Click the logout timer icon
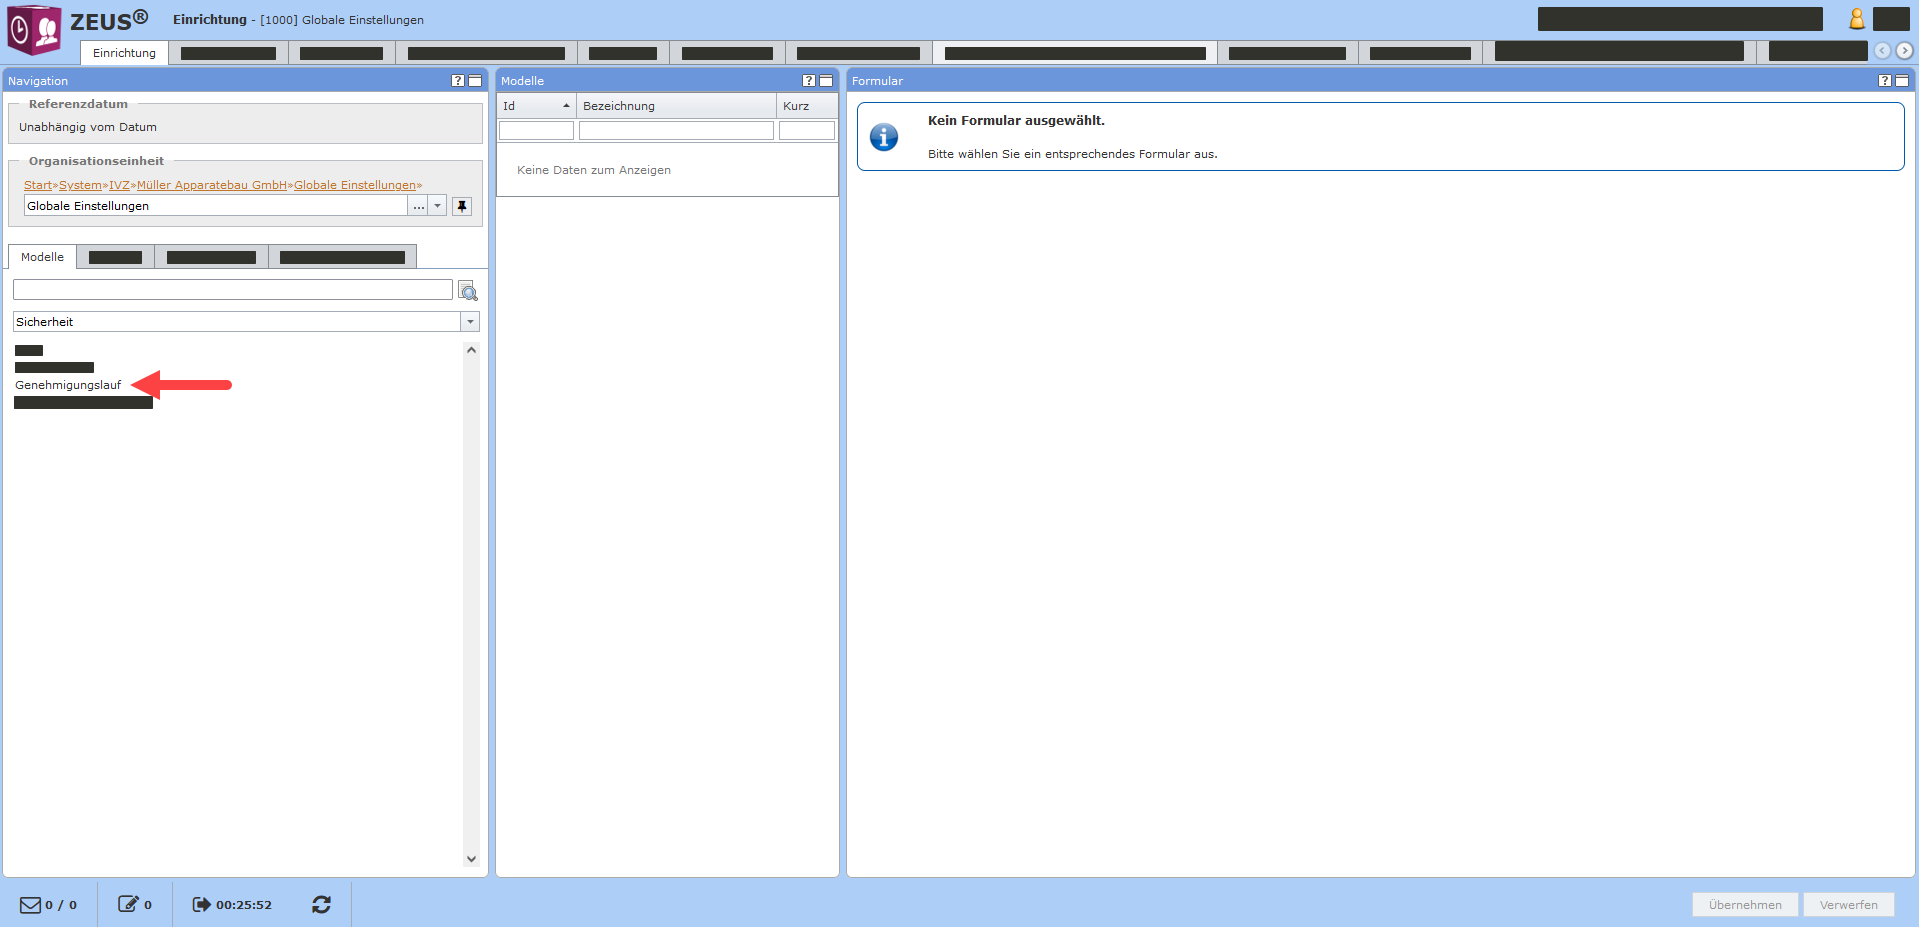The image size is (1919, 927). click(x=201, y=905)
